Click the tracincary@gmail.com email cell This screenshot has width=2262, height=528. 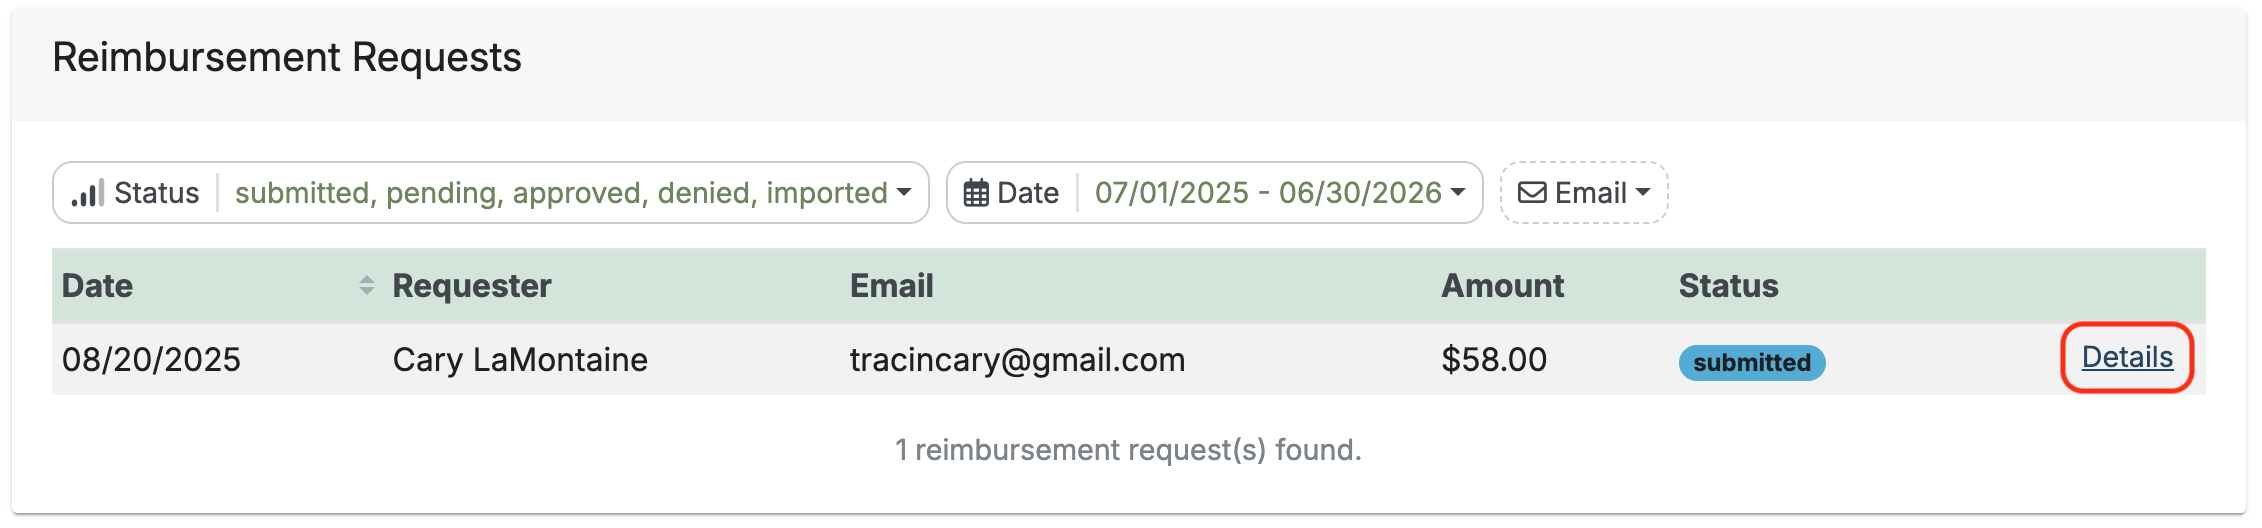click(1017, 360)
